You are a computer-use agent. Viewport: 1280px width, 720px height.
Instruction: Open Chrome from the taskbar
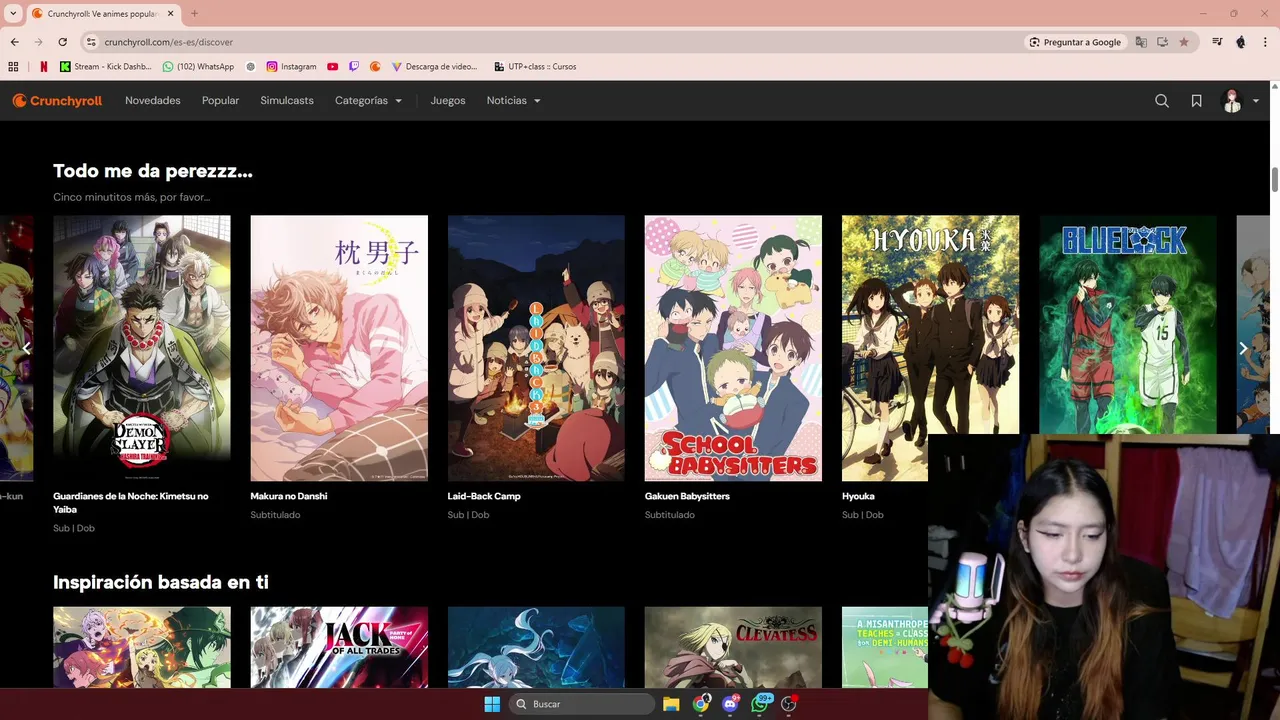pos(701,704)
